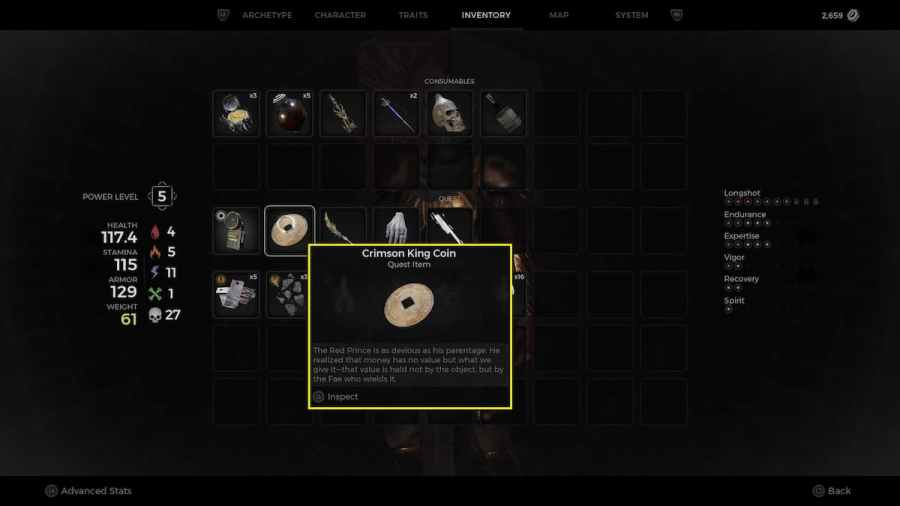This screenshot has height=506, width=900.
Task: Open Advanced Stats
Action: [88, 491]
